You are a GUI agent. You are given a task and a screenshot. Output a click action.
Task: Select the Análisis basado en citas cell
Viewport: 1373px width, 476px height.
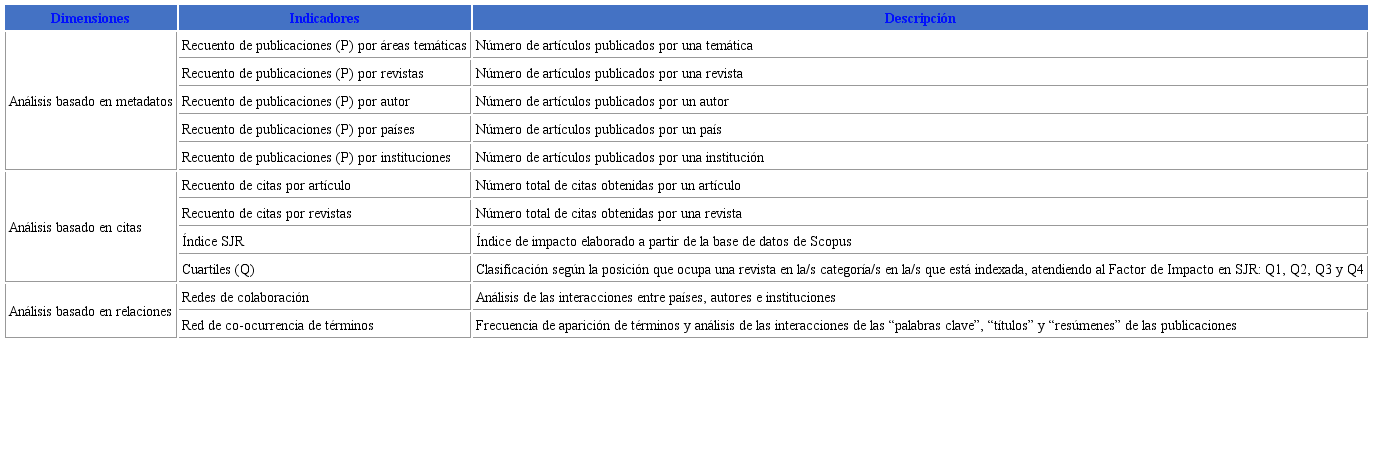[75, 227]
